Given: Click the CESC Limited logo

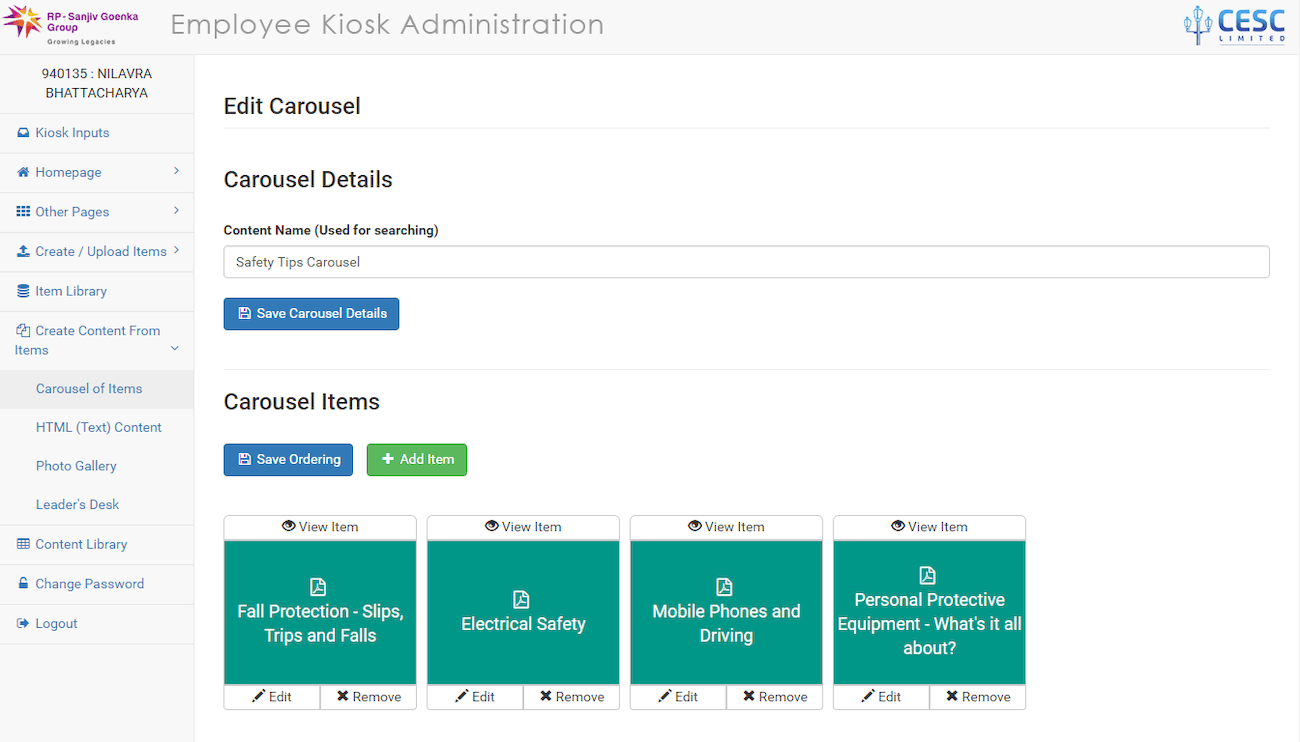Looking at the screenshot, I should click(x=1234, y=26).
